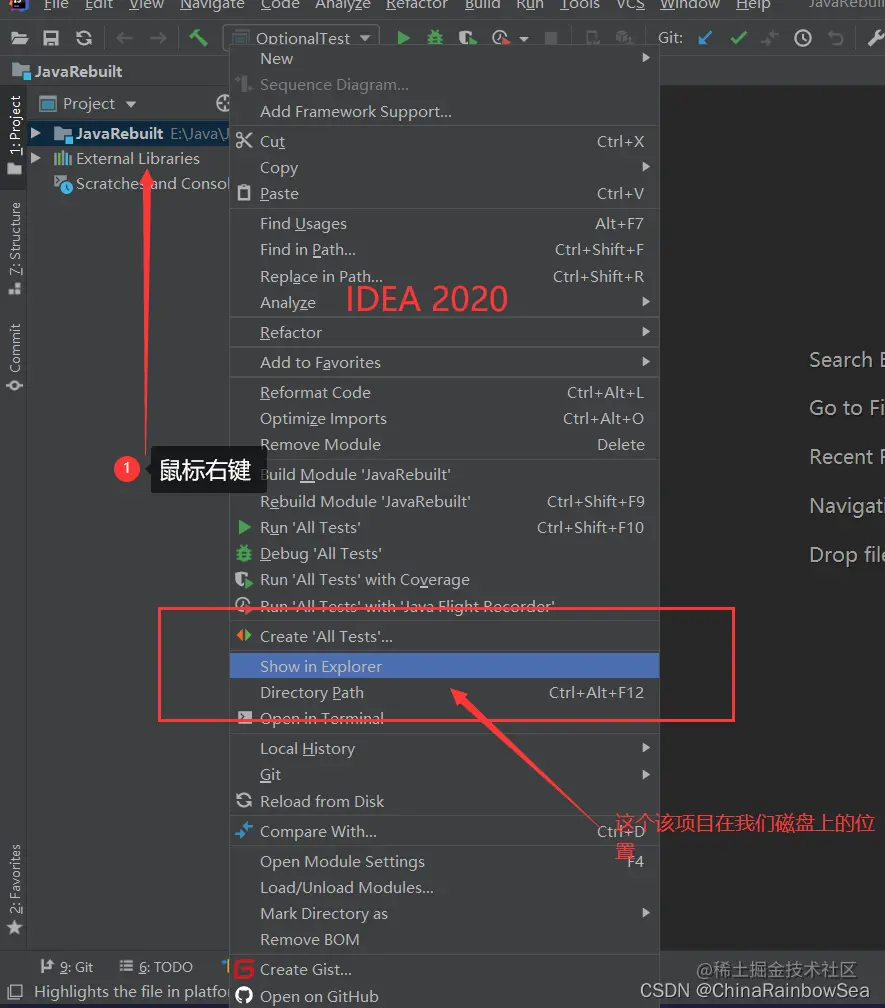
Task: Click Add Framework Support... menu entry
Action: [444, 112]
